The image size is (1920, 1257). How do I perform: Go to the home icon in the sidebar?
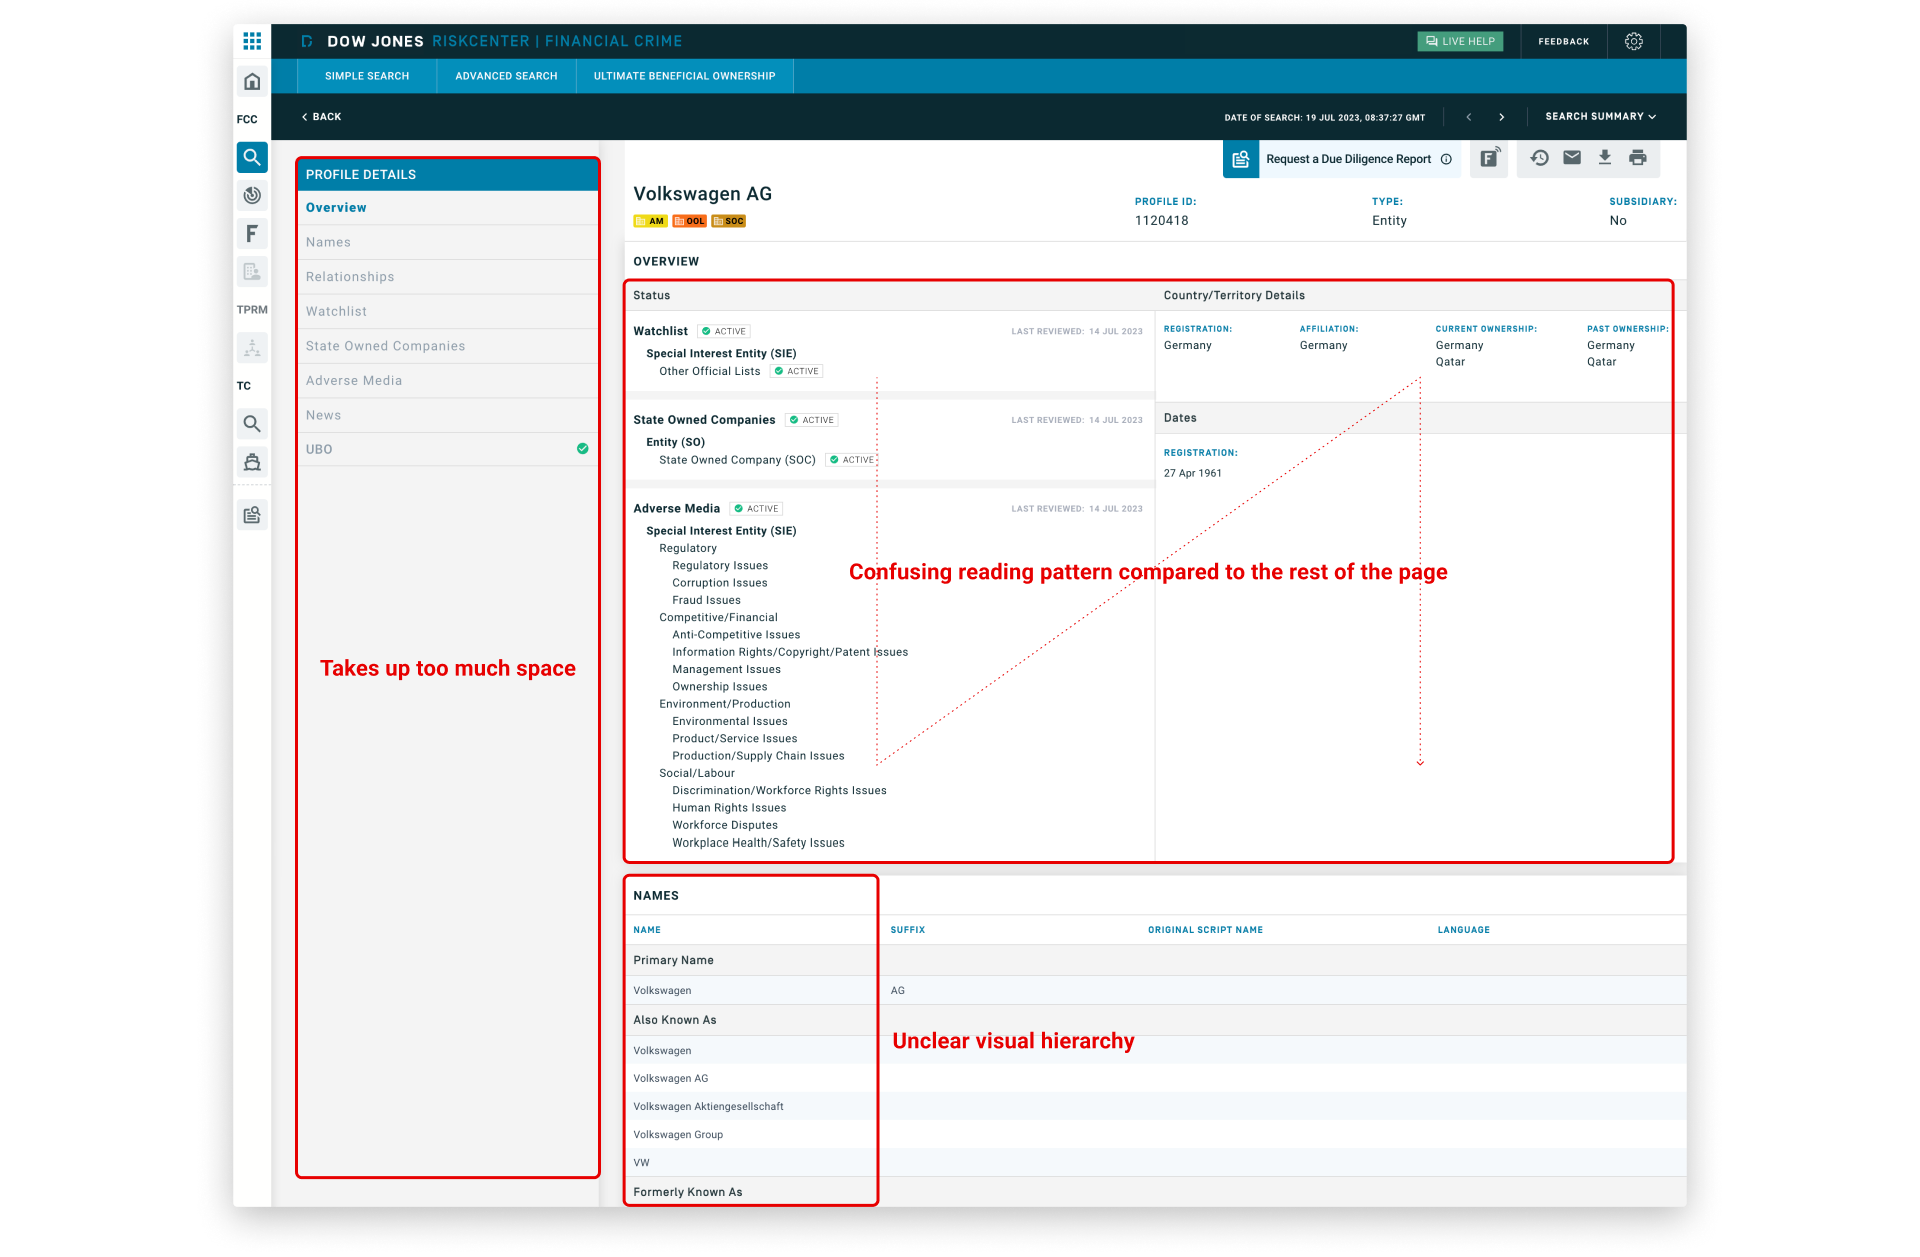(252, 81)
